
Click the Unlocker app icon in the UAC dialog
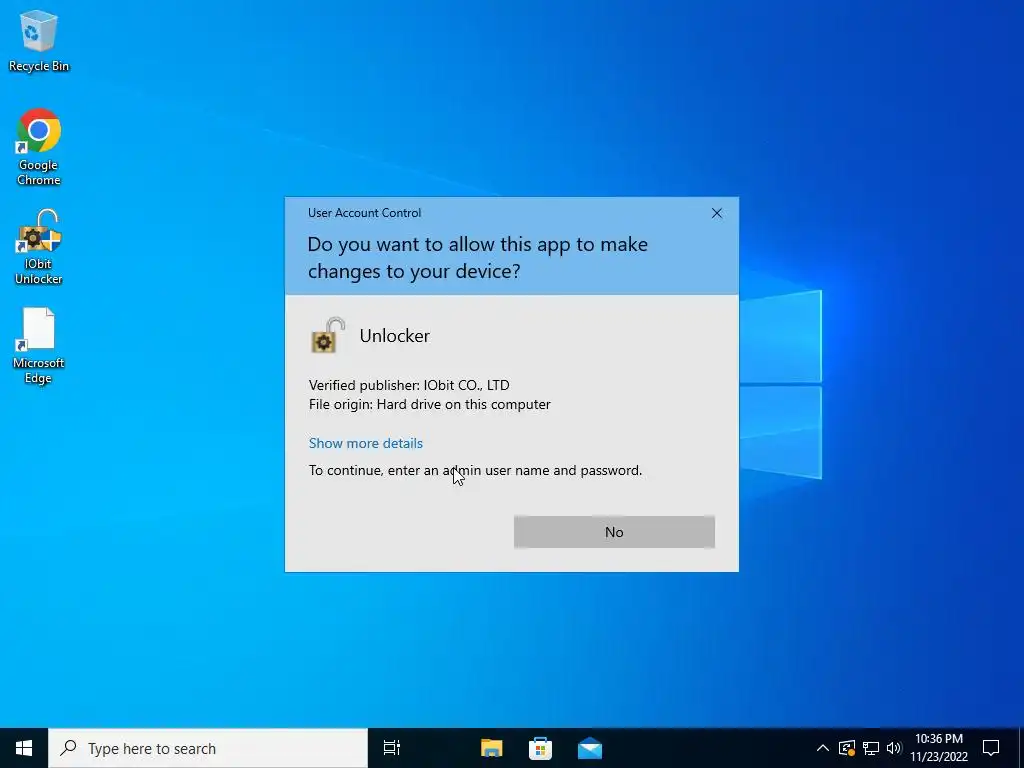(327, 336)
